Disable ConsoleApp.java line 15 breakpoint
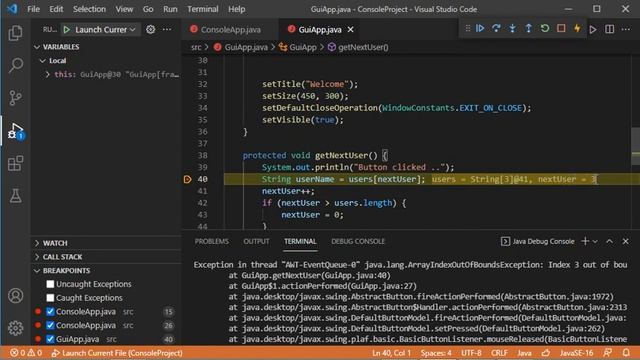This screenshot has height=360, width=640. coord(50,312)
